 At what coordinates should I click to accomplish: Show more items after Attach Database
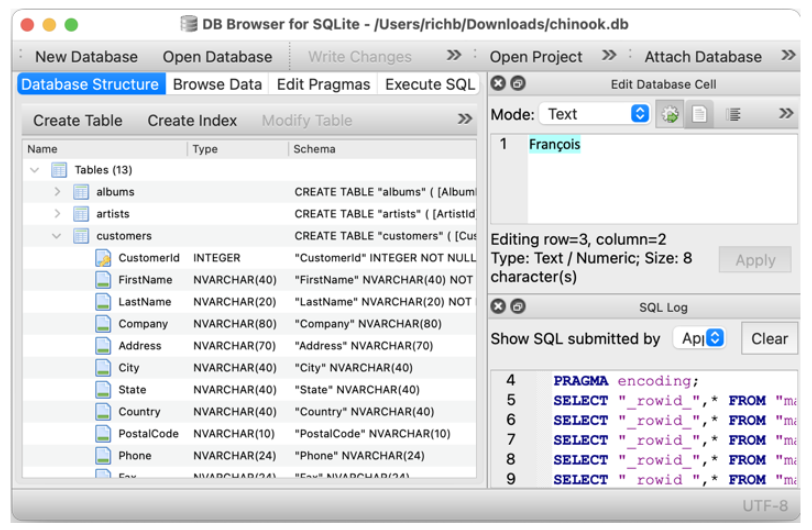point(788,55)
